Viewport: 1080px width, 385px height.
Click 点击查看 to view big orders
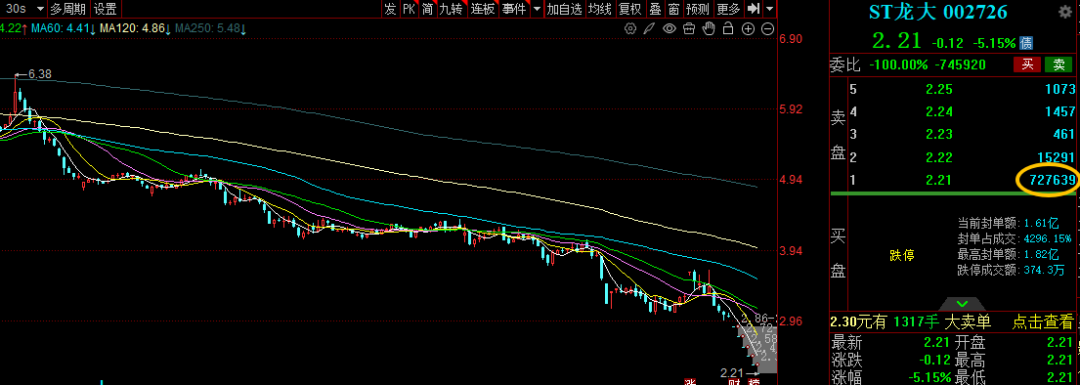point(1042,321)
